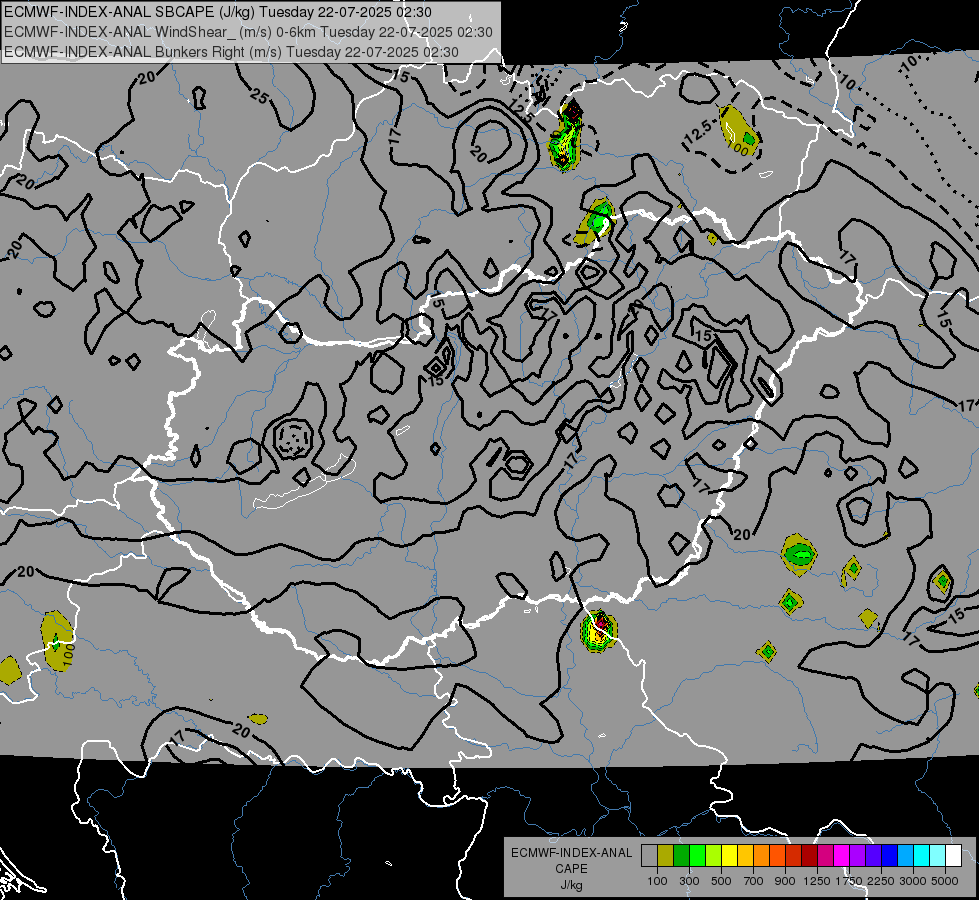Image resolution: width=979 pixels, height=900 pixels.
Task: Click the legend tick label 900
Action: point(785,881)
